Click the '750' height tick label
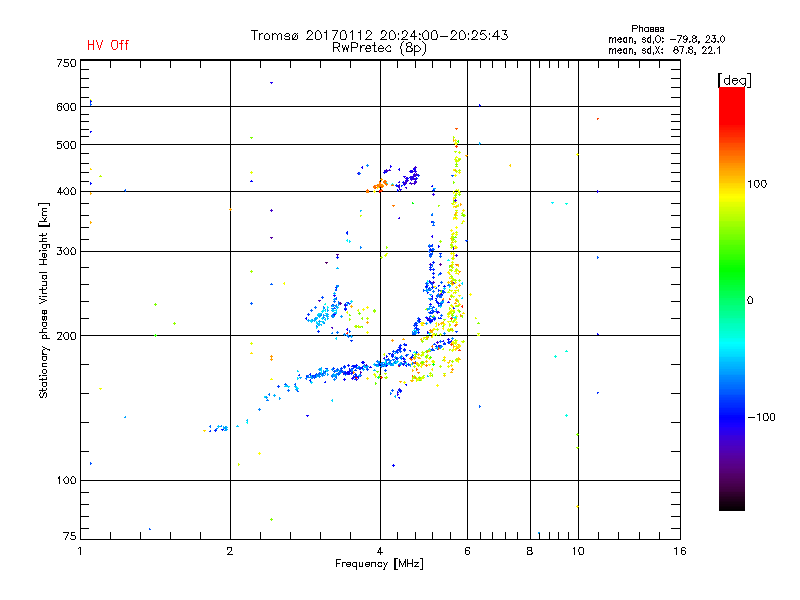 click(x=66, y=63)
